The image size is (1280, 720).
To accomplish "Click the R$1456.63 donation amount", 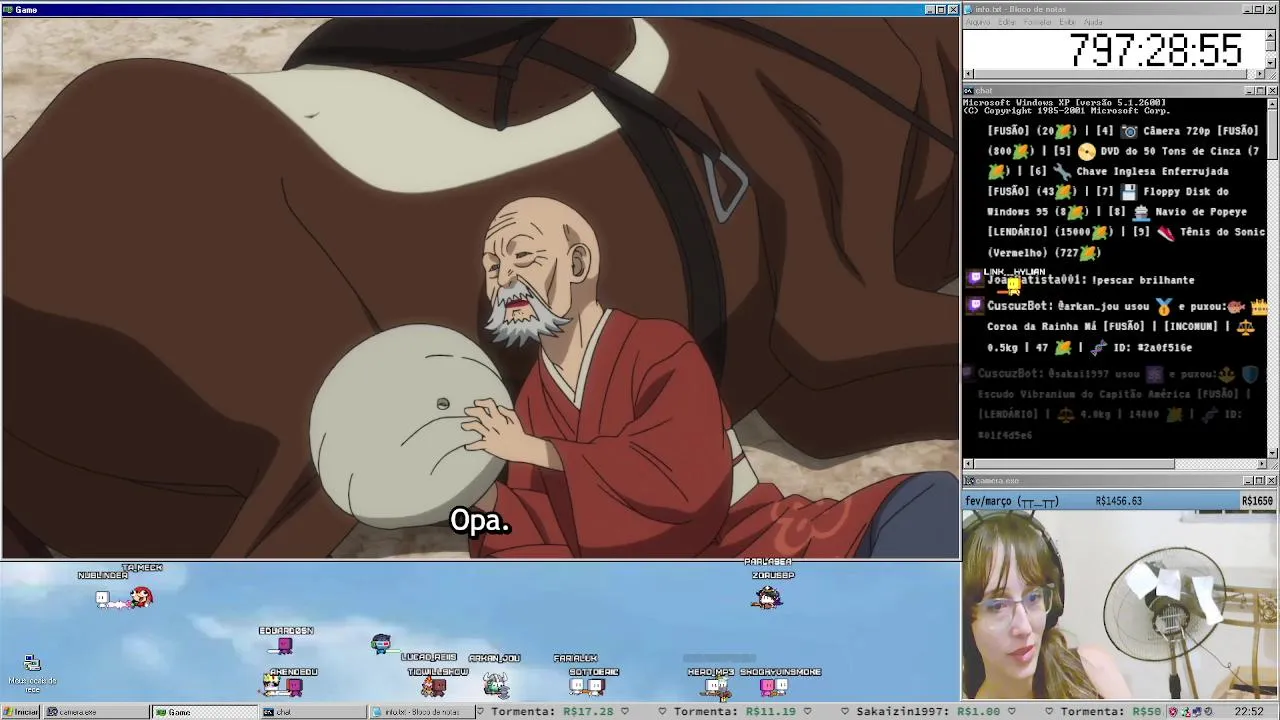I will coord(1119,501).
